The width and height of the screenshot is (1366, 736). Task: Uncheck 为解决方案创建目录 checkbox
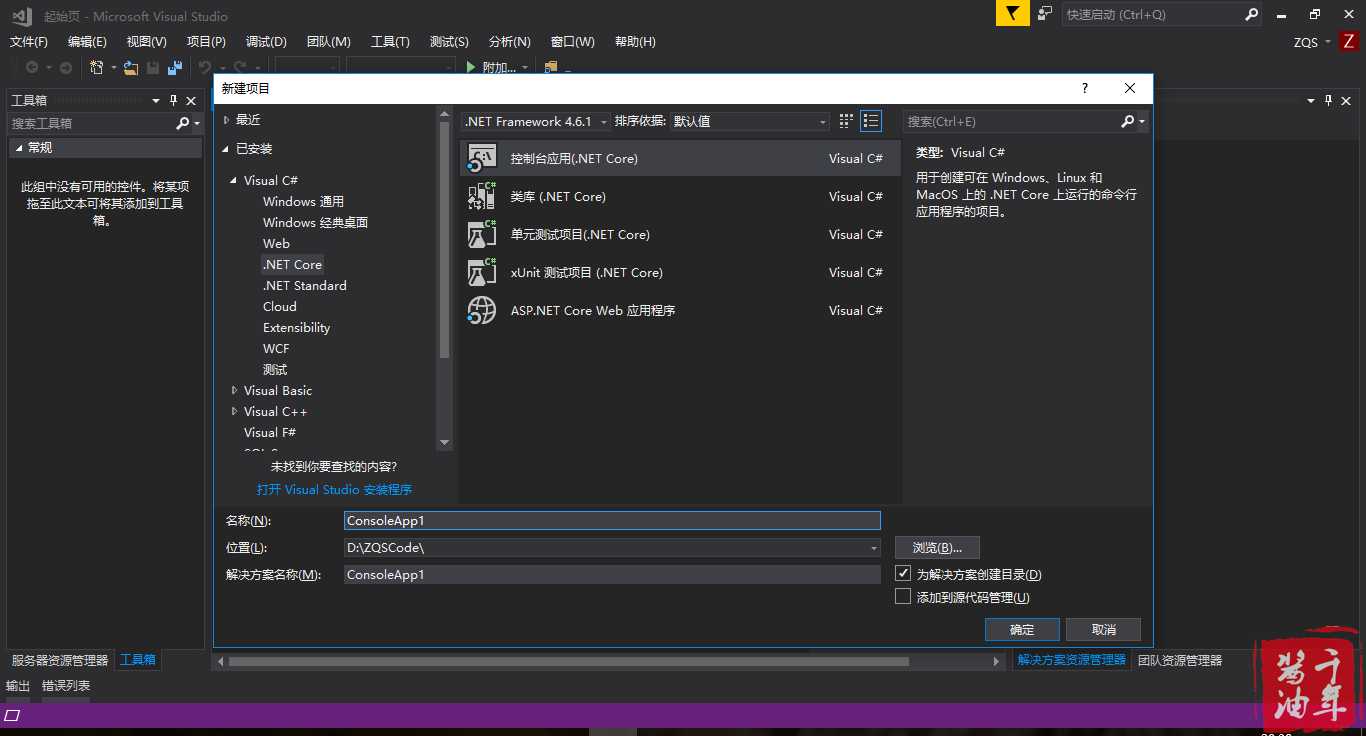[903, 574]
